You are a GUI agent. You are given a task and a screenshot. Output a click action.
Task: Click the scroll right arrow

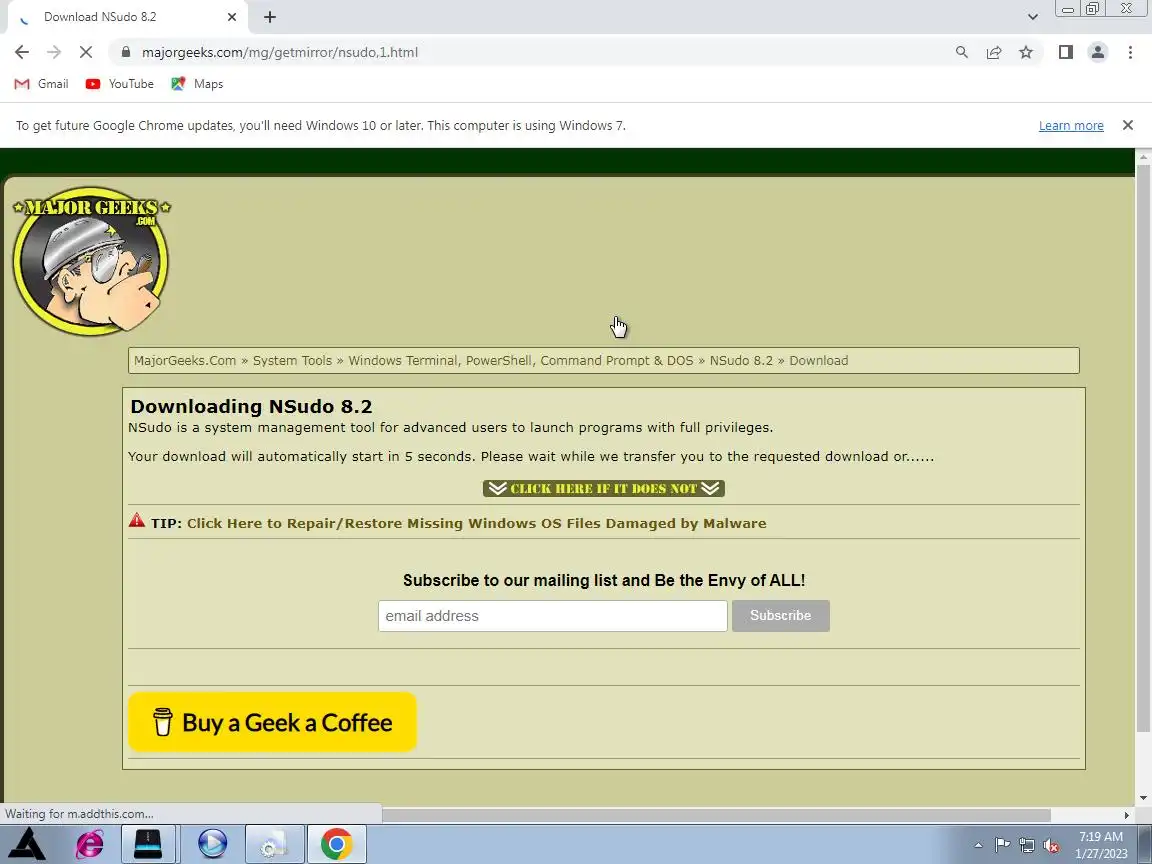pos(1127,816)
